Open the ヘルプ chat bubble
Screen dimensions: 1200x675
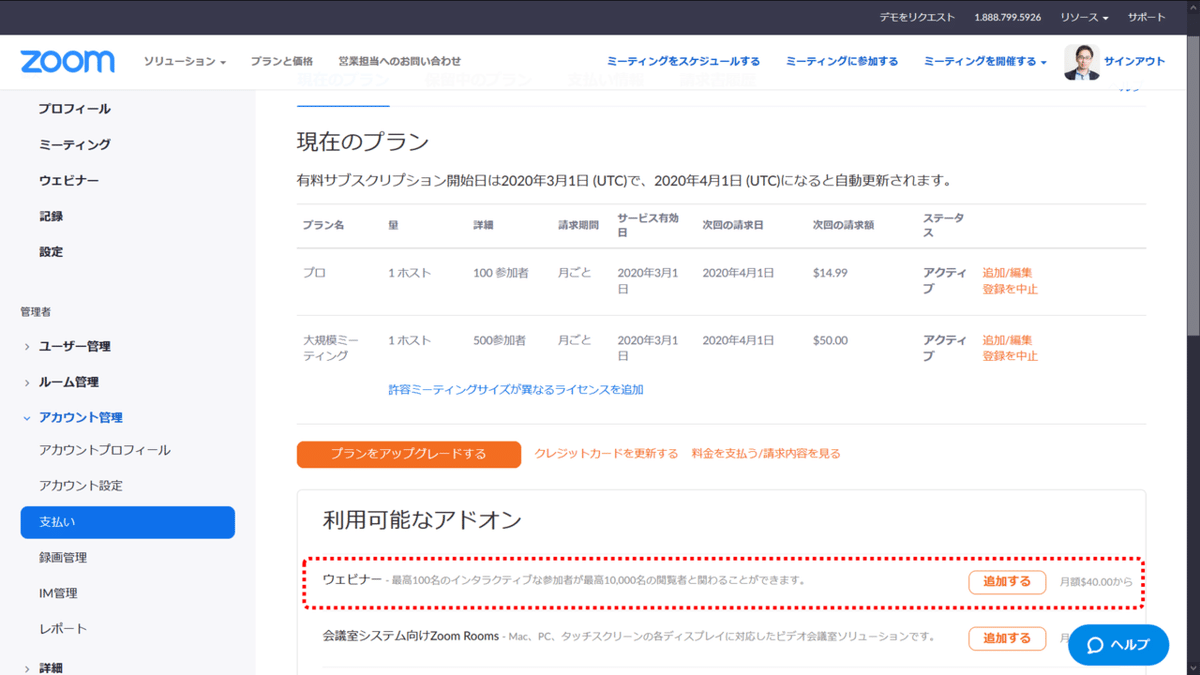coord(1117,645)
